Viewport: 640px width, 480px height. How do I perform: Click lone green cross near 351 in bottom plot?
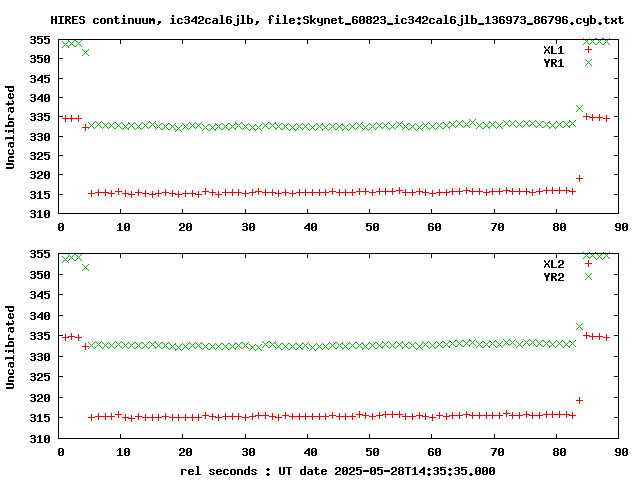point(85,268)
